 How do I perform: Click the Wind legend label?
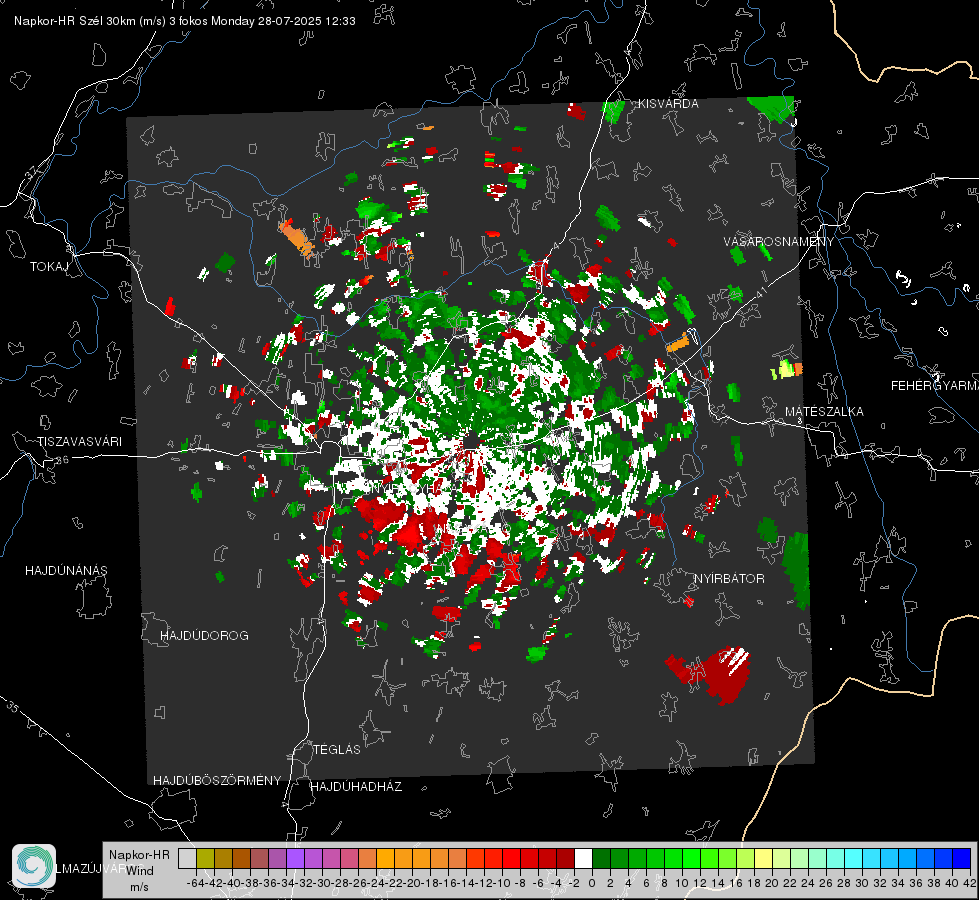tap(140, 871)
